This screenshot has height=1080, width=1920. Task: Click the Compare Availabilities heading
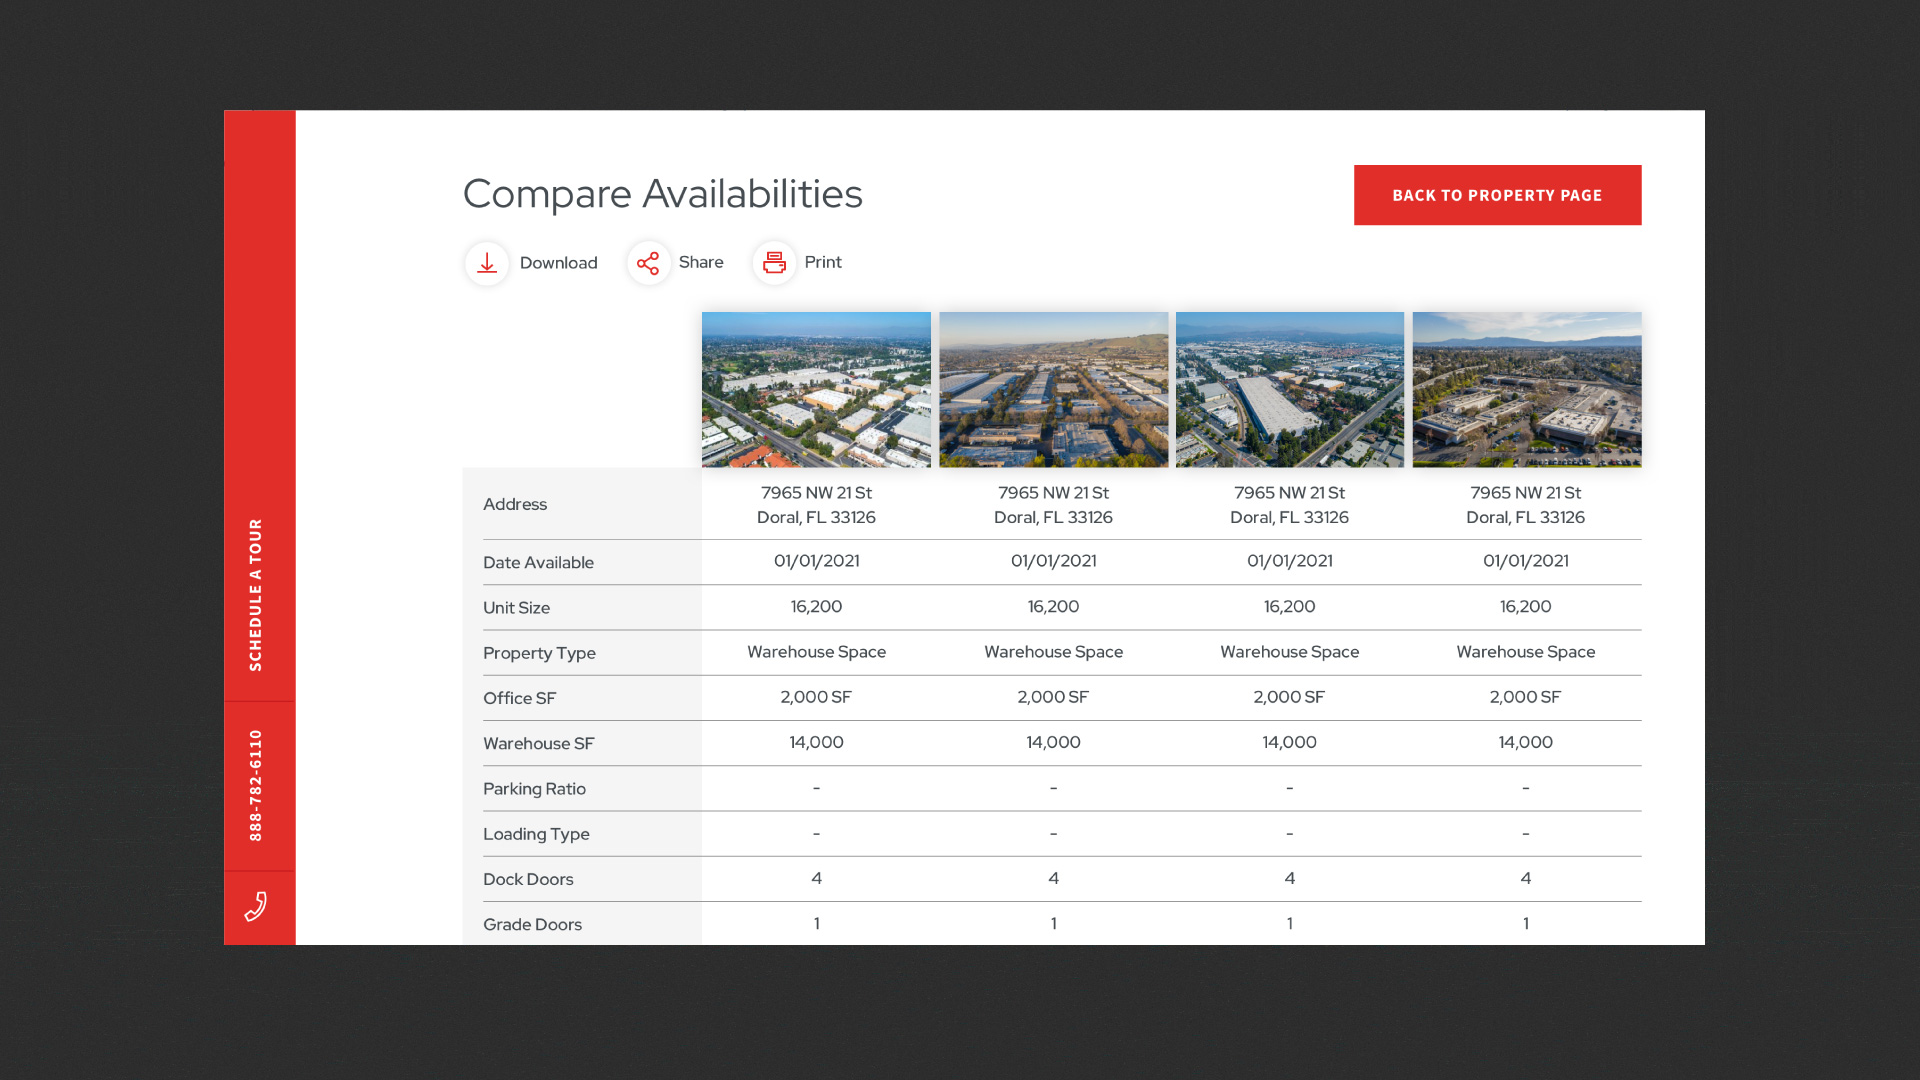pyautogui.click(x=662, y=194)
